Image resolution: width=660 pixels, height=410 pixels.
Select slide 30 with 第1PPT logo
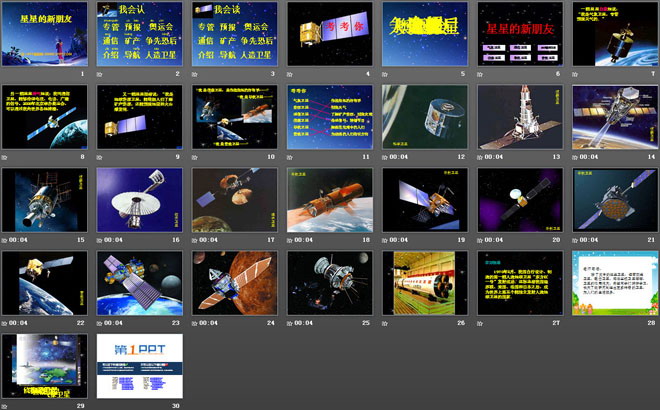(140, 366)
